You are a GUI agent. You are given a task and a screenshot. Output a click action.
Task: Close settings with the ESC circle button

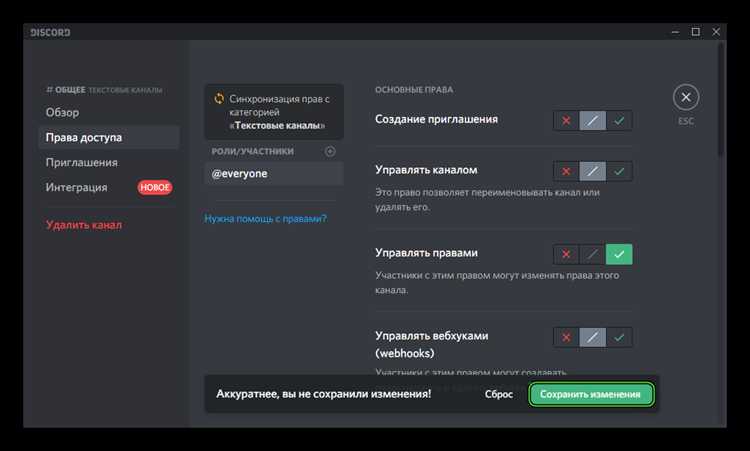(x=686, y=98)
